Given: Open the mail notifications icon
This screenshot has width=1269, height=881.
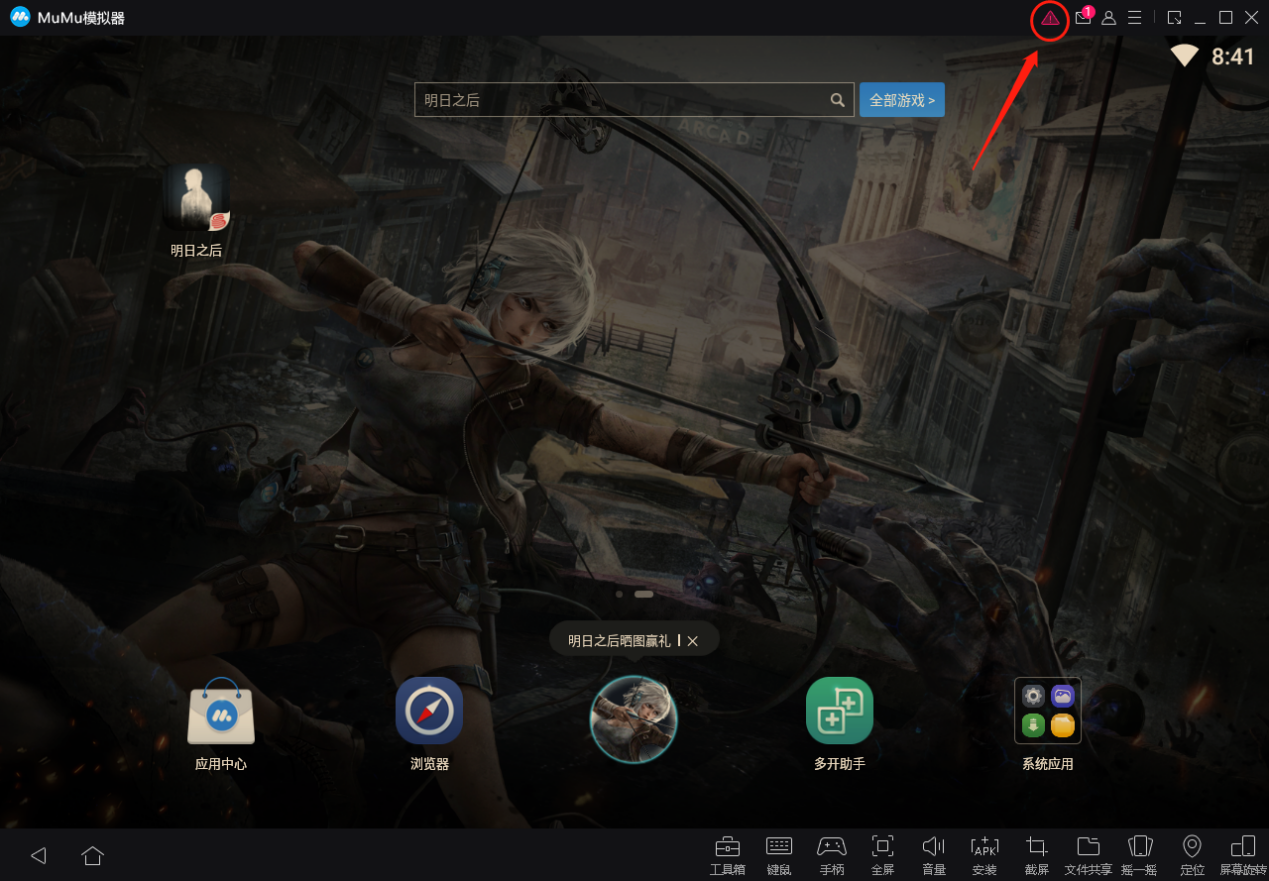Looking at the screenshot, I should pyautogui.click(x=1083, y=17).
